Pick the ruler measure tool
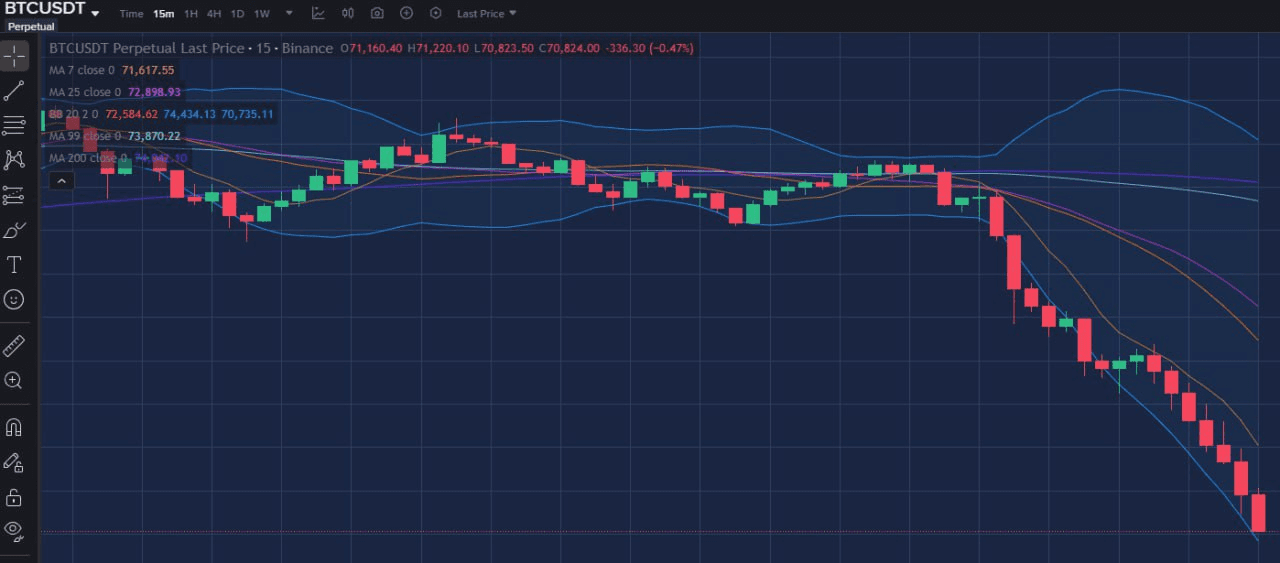This screenshot has width=1280, height=563. coord(14,346)
